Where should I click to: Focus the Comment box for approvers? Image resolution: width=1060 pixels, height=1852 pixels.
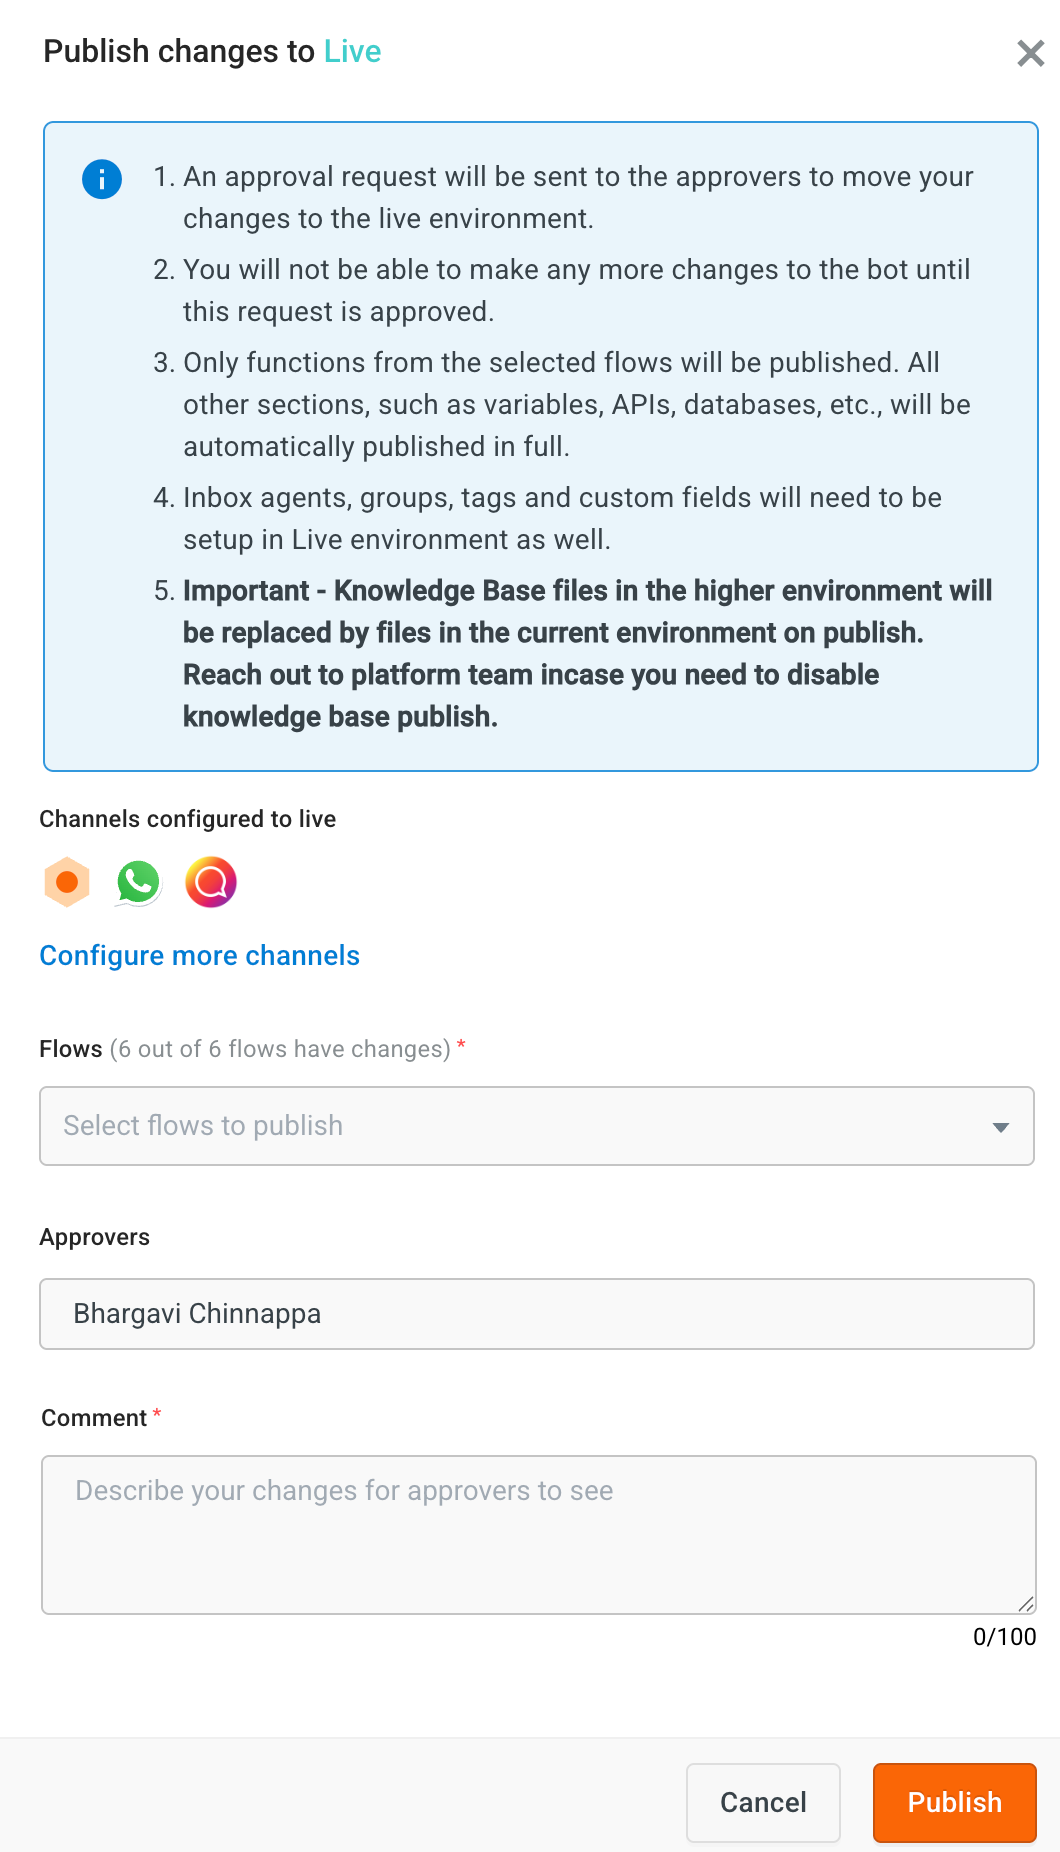pos(538,1535)
